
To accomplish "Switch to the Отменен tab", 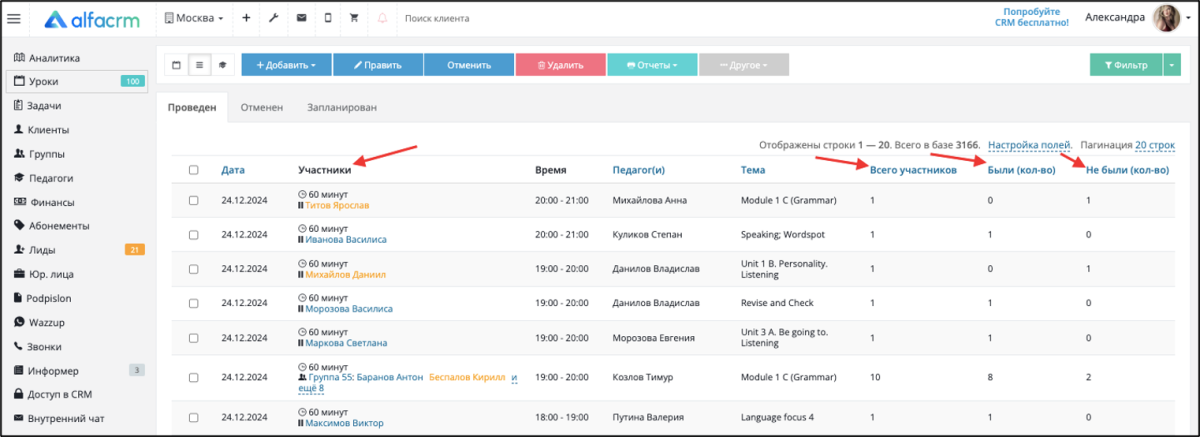I will [261, 107].
